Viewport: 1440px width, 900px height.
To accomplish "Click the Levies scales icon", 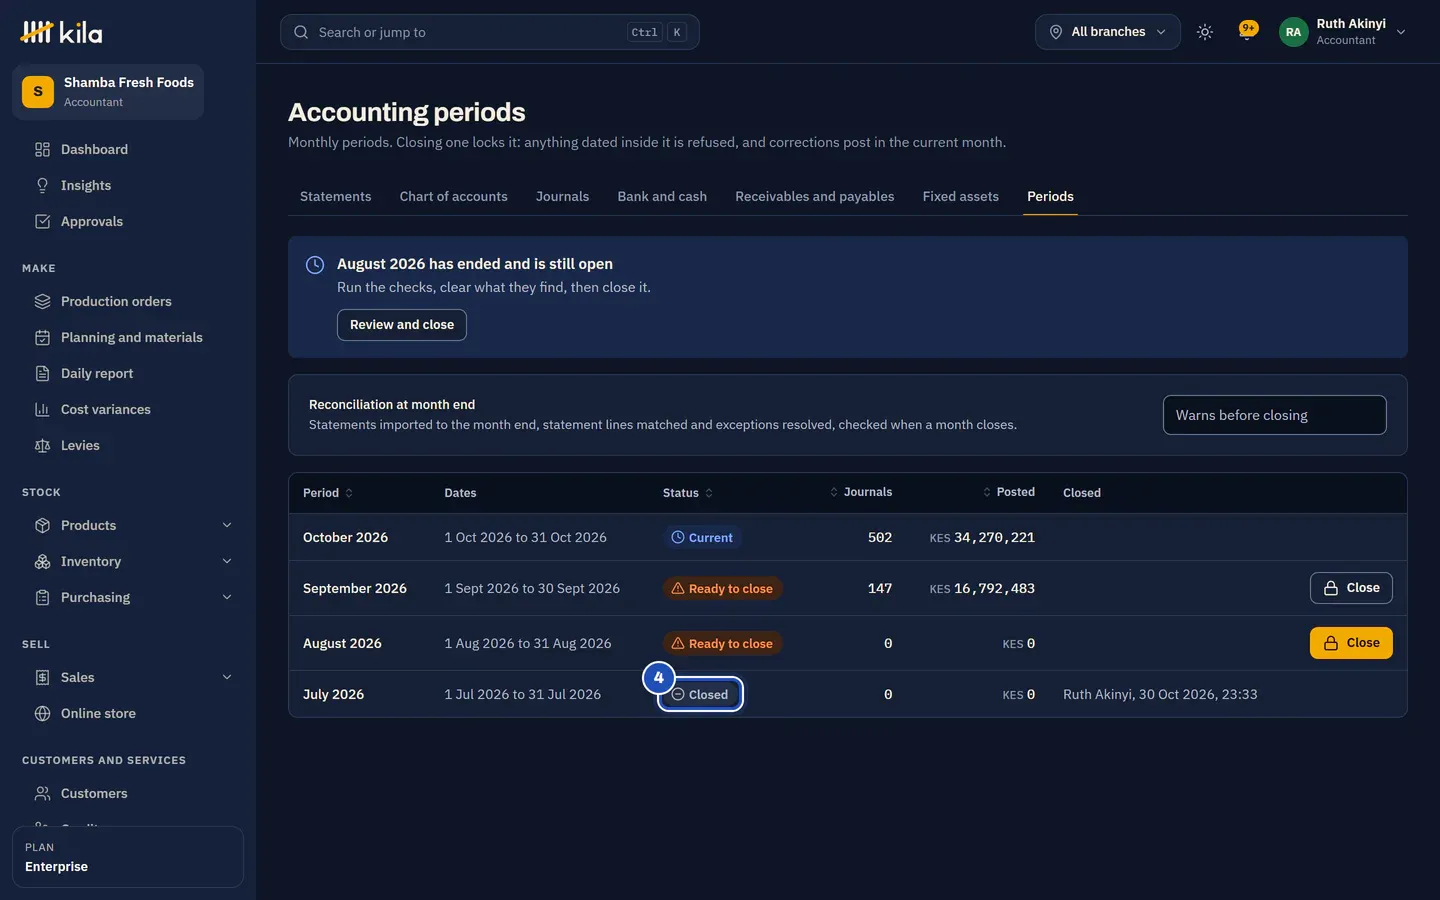I will tap(42, 445).
